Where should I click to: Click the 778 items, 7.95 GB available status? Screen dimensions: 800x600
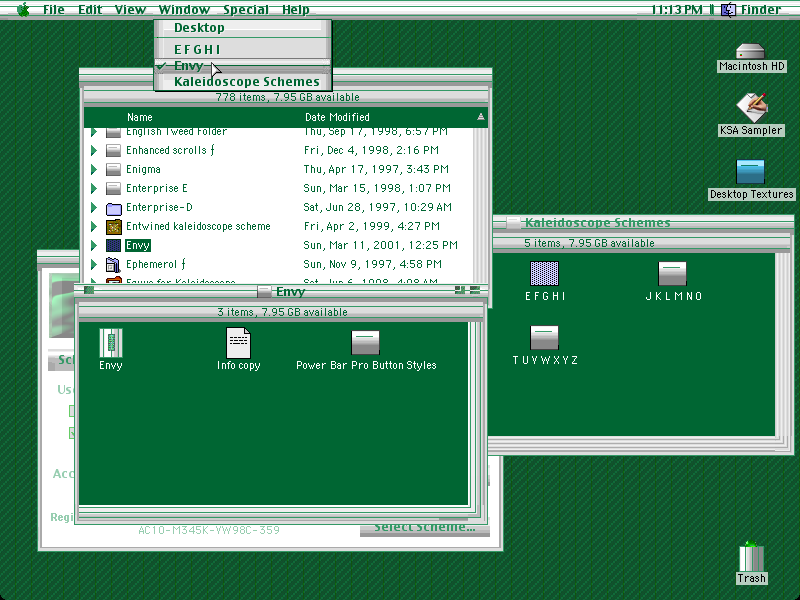(x=287, y=97)
